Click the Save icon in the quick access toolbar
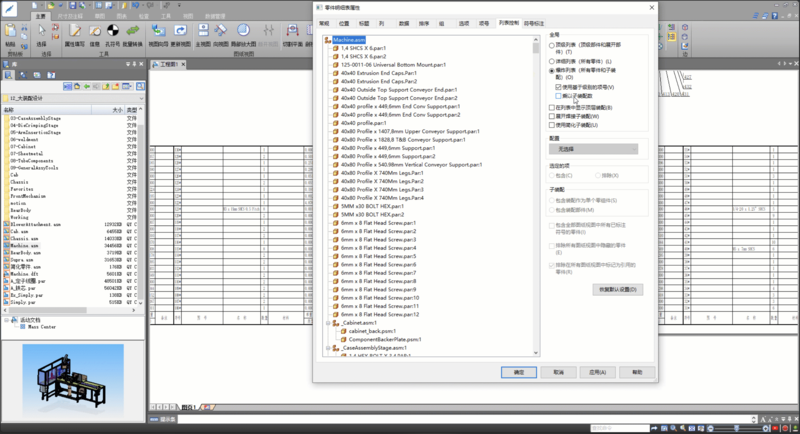The image size is (800, 434). 72,5
